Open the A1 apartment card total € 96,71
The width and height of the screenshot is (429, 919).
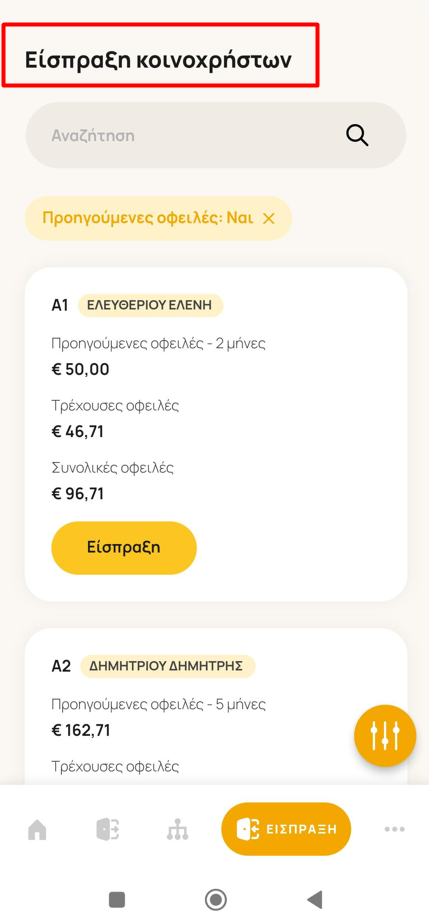pos(78,493)
